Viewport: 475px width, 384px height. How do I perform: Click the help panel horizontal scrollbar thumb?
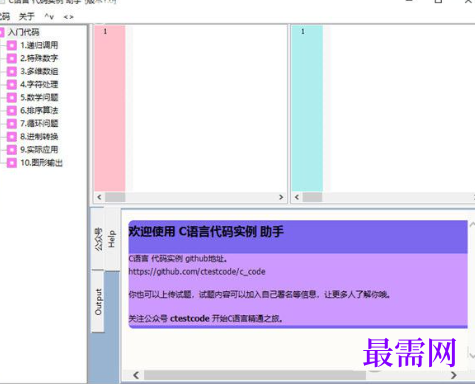pyautogui.click(x=255, y=375)
